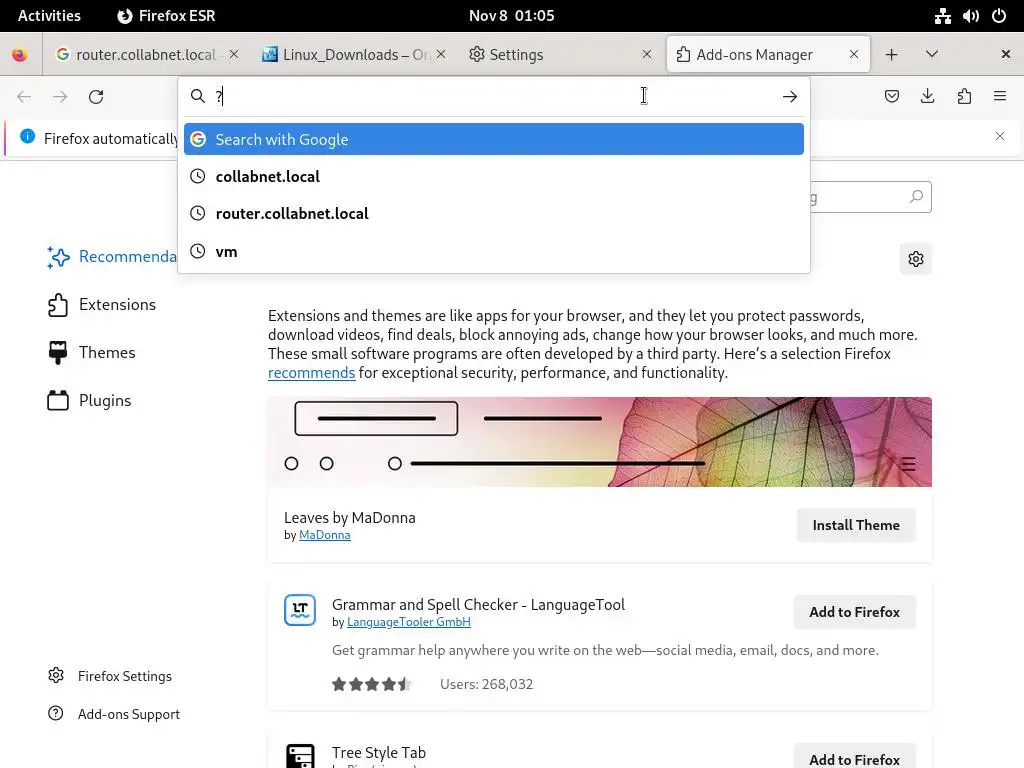Open the MaDonna author link
The width and height of the screenshot is (1024, 768).
325,535
